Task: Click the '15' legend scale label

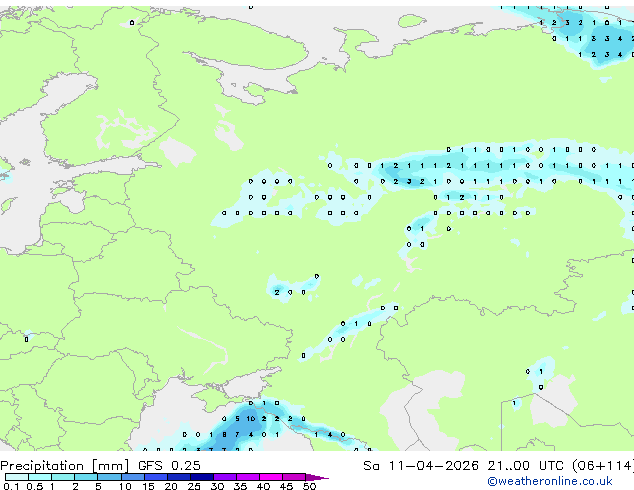Action: [148, 486]
